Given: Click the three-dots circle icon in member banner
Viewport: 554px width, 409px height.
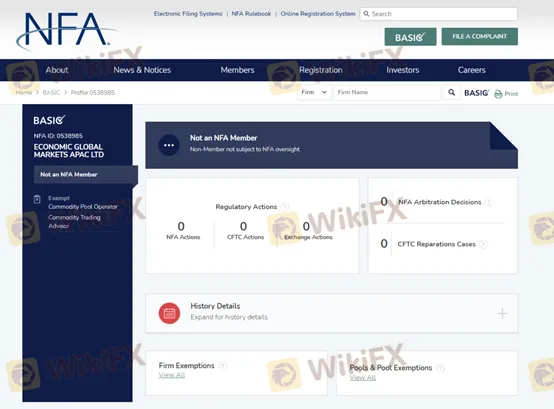Looking at the screenshot, I should (169, 145).
